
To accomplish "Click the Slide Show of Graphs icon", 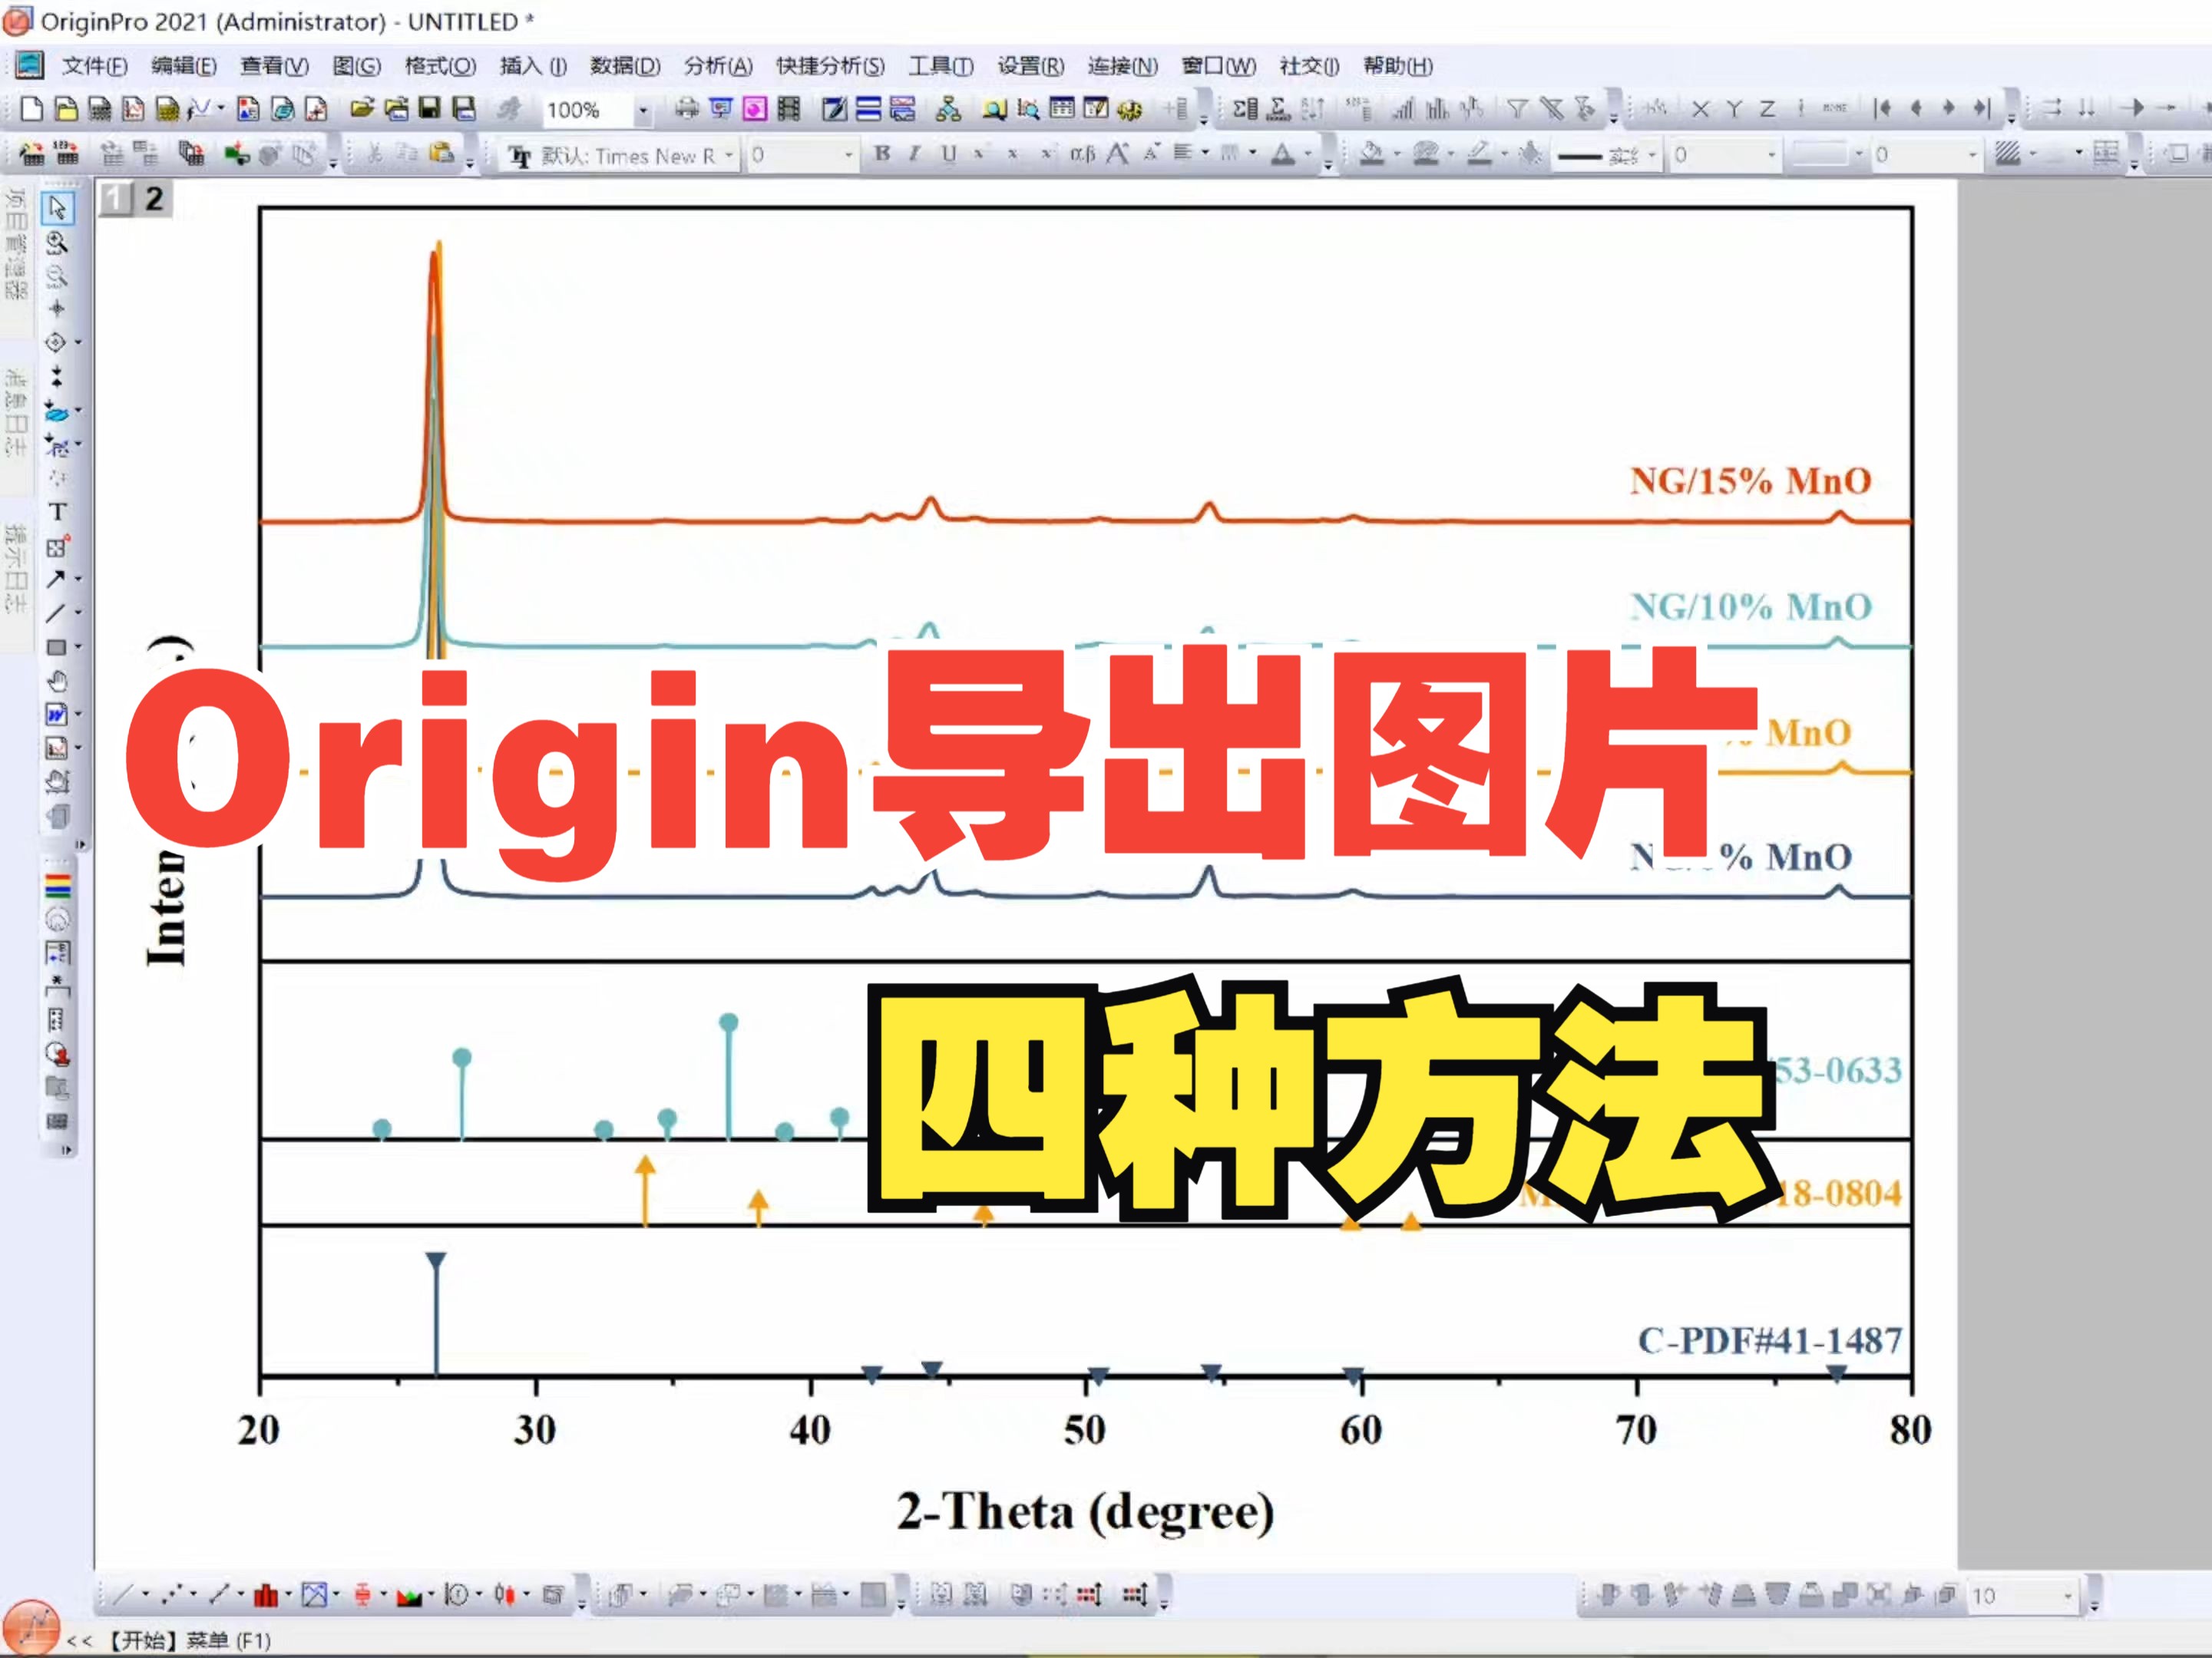I will (x=721, y=109).
